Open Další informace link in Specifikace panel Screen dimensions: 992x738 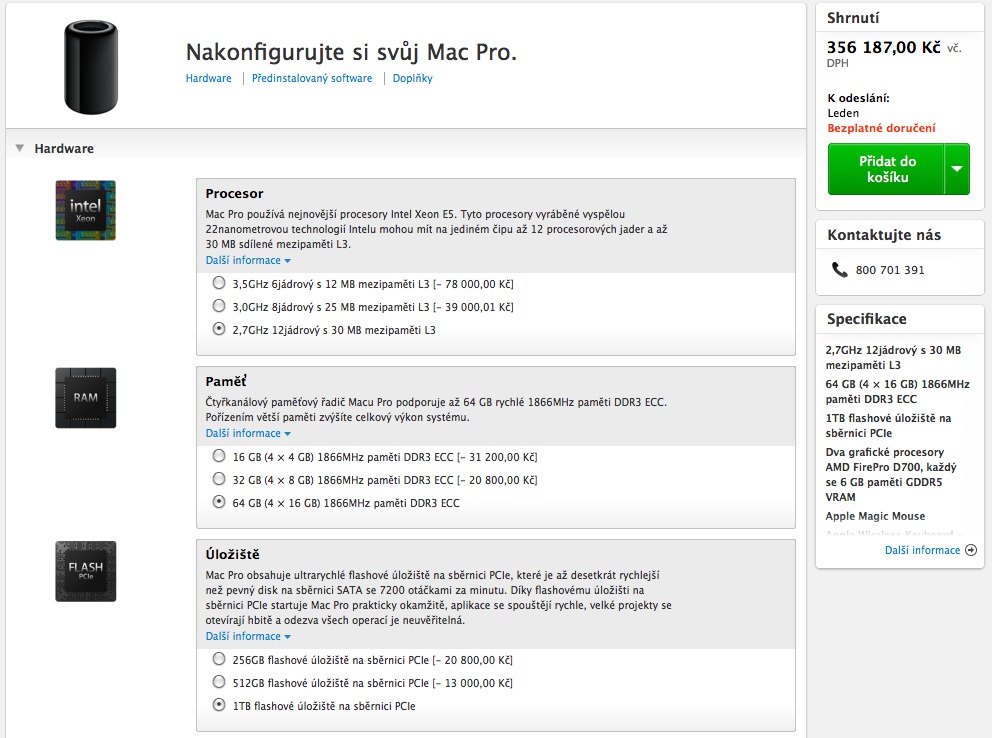[x=922, y=550]
